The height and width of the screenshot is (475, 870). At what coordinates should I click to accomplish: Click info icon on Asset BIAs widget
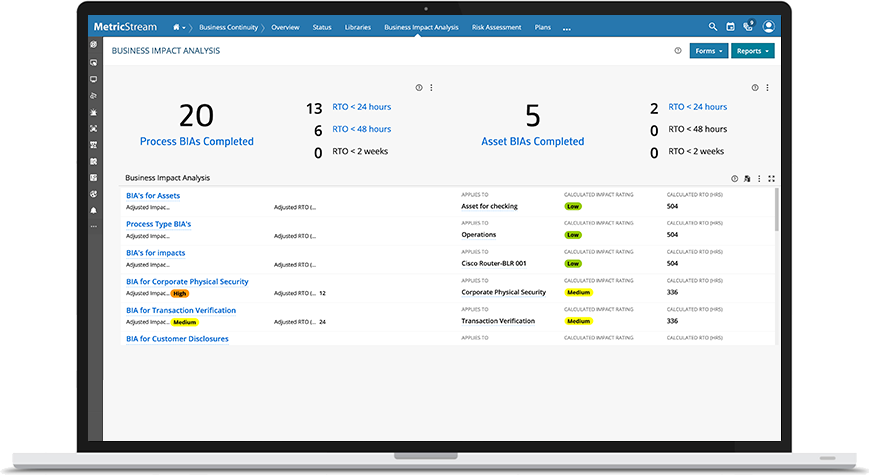coord(755,88)
